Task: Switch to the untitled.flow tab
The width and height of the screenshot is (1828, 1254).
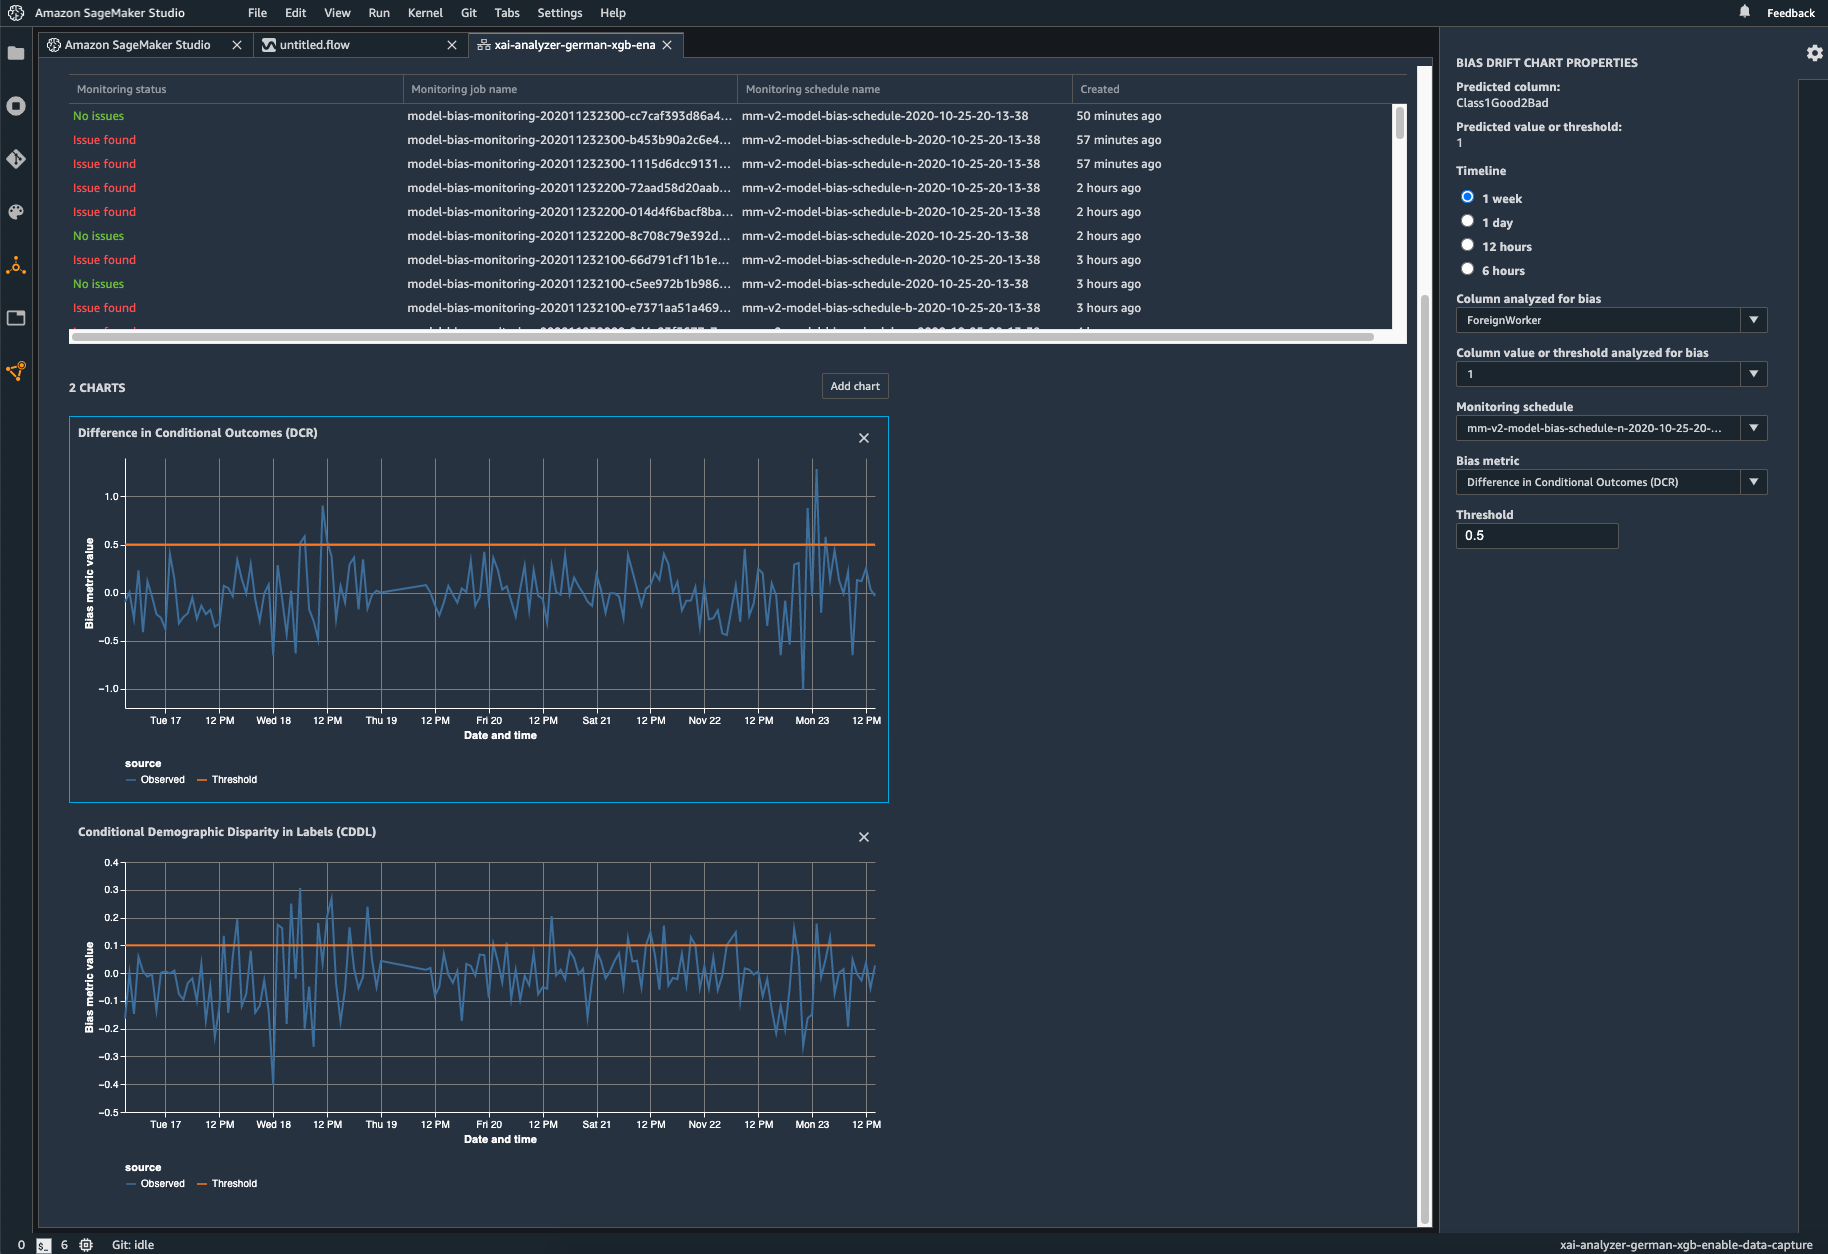Action: point(313,44)
